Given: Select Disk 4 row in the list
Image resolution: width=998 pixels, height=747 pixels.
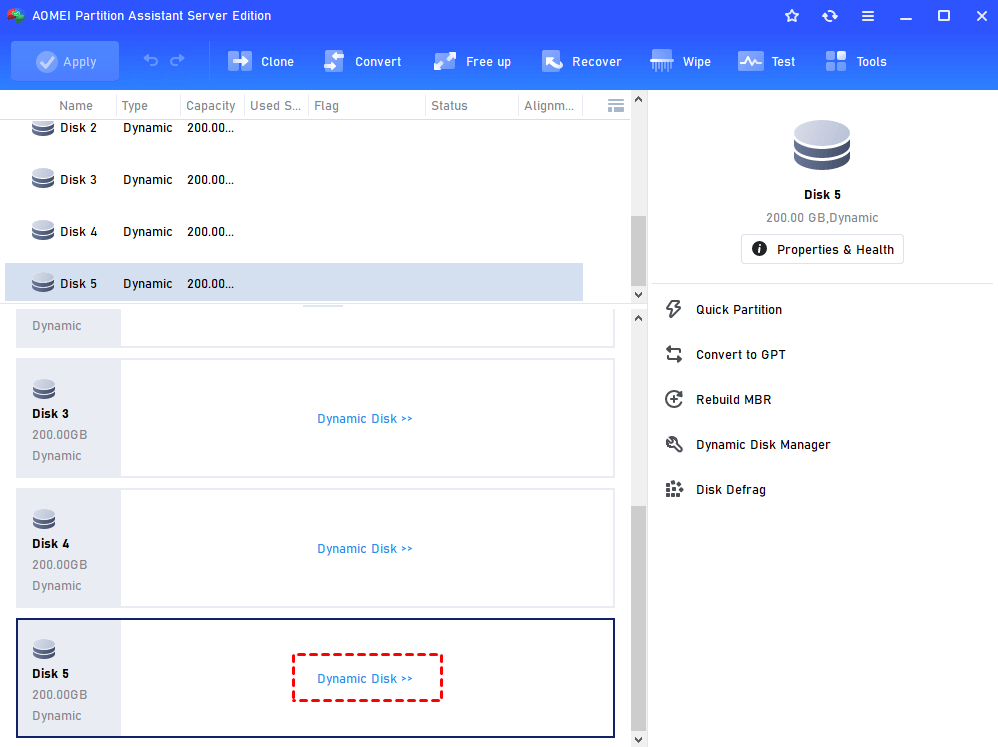Looking at the screenshot, I should coord(294,232).
